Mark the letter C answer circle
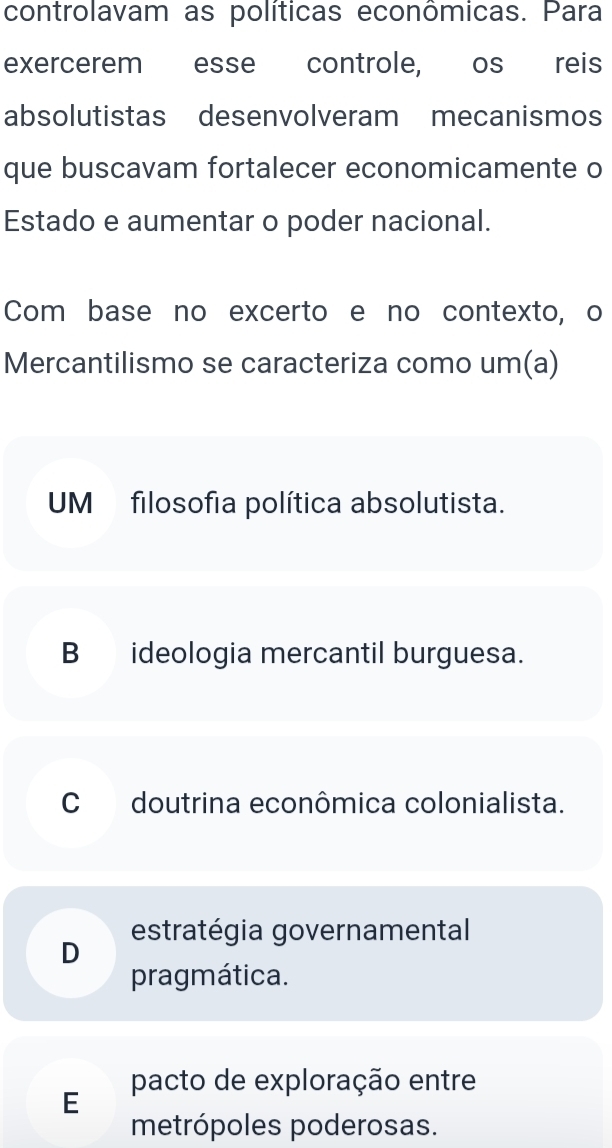Screen dimensions: 612x1148 click(x=69, y=803)
